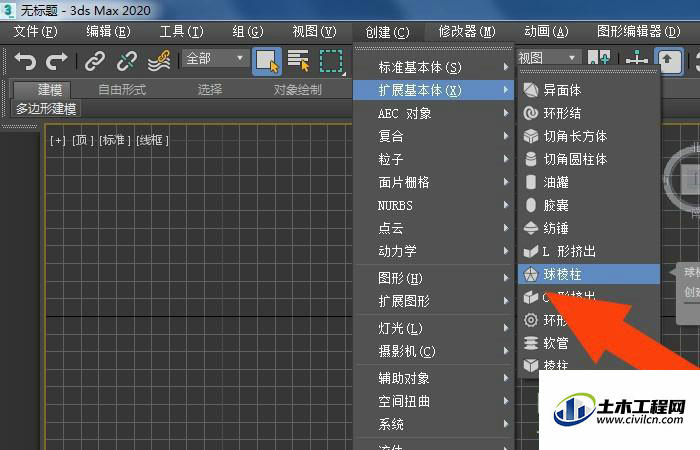The width and height of the screenshot is (700, 450).
Task: Open the 摄影机(C) submenu
Action: pos(433,351)
